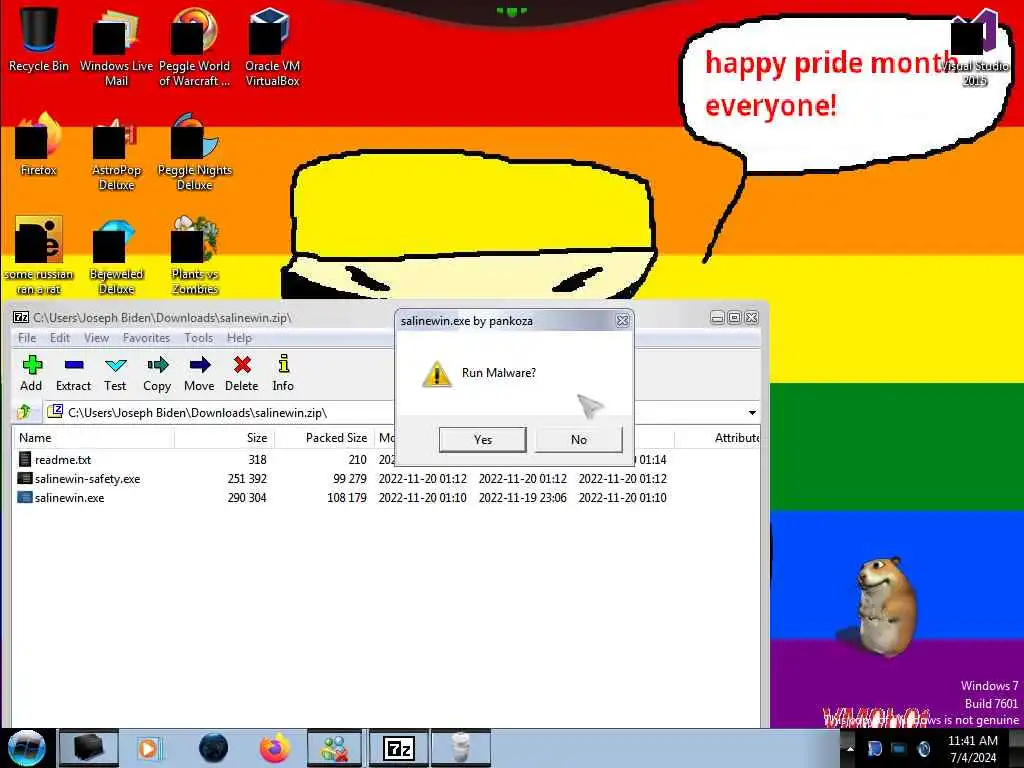The height and width of the screenshot is (768, 1024).
Task: Click packed size 99 279
Action: [x=349, y=479]
